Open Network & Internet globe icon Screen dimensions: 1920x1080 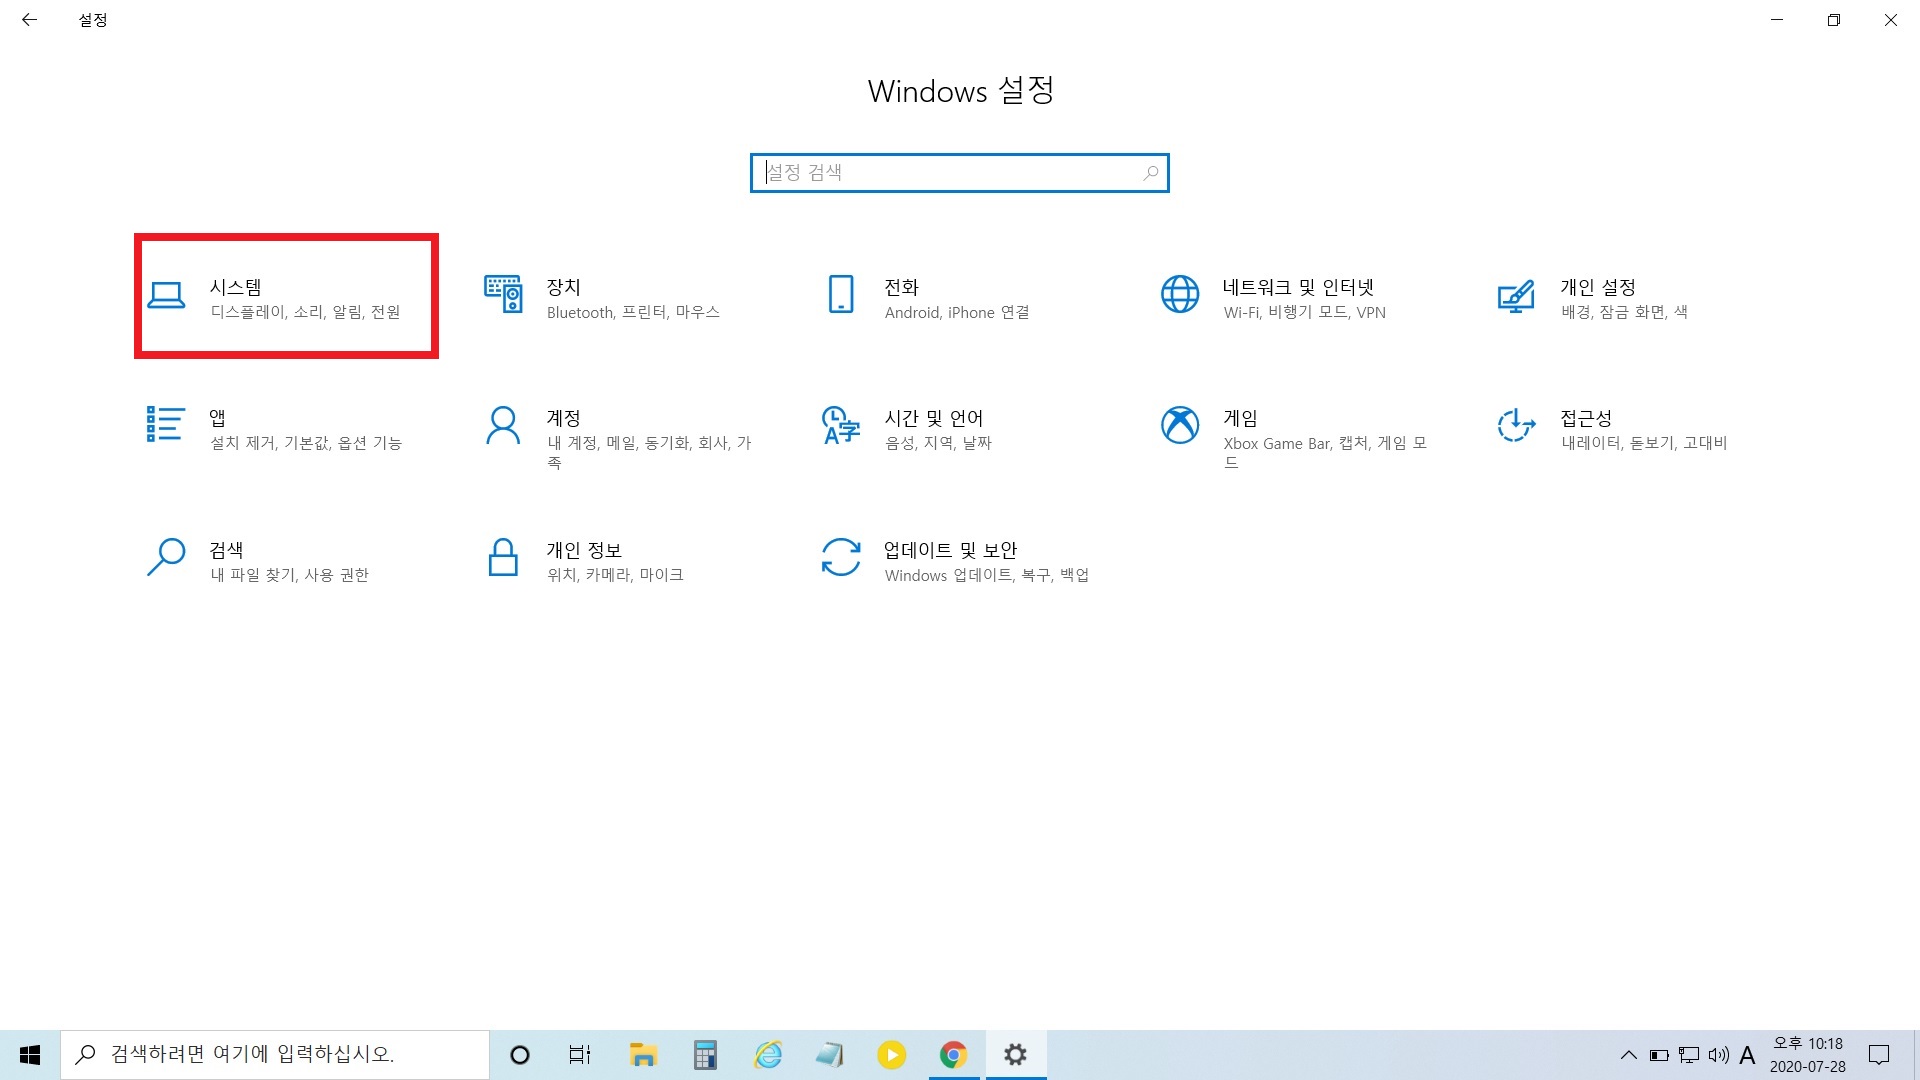pos(1179,295)
